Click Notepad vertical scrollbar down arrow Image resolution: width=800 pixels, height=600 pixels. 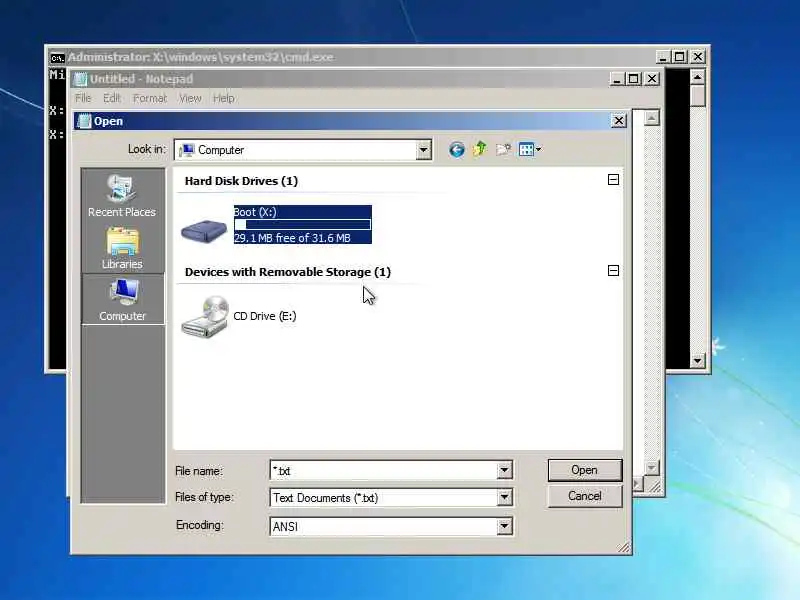651,467
